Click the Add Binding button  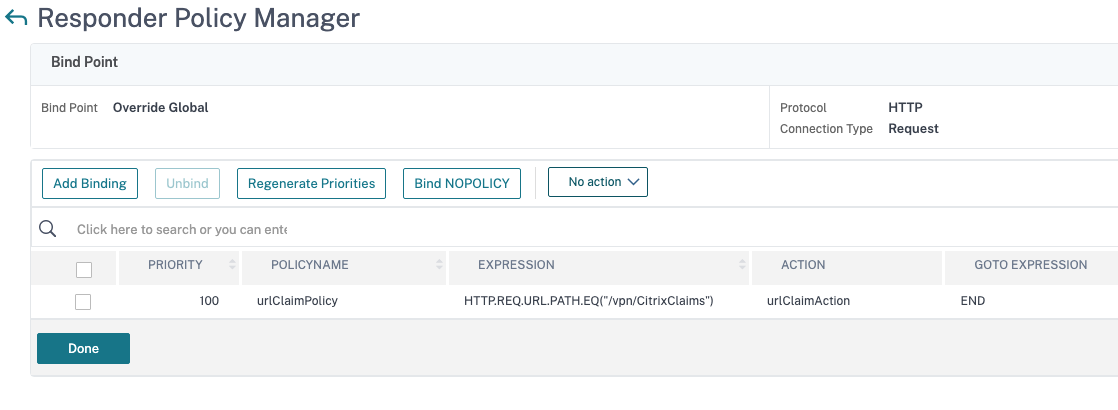click(x=90, y=183)
